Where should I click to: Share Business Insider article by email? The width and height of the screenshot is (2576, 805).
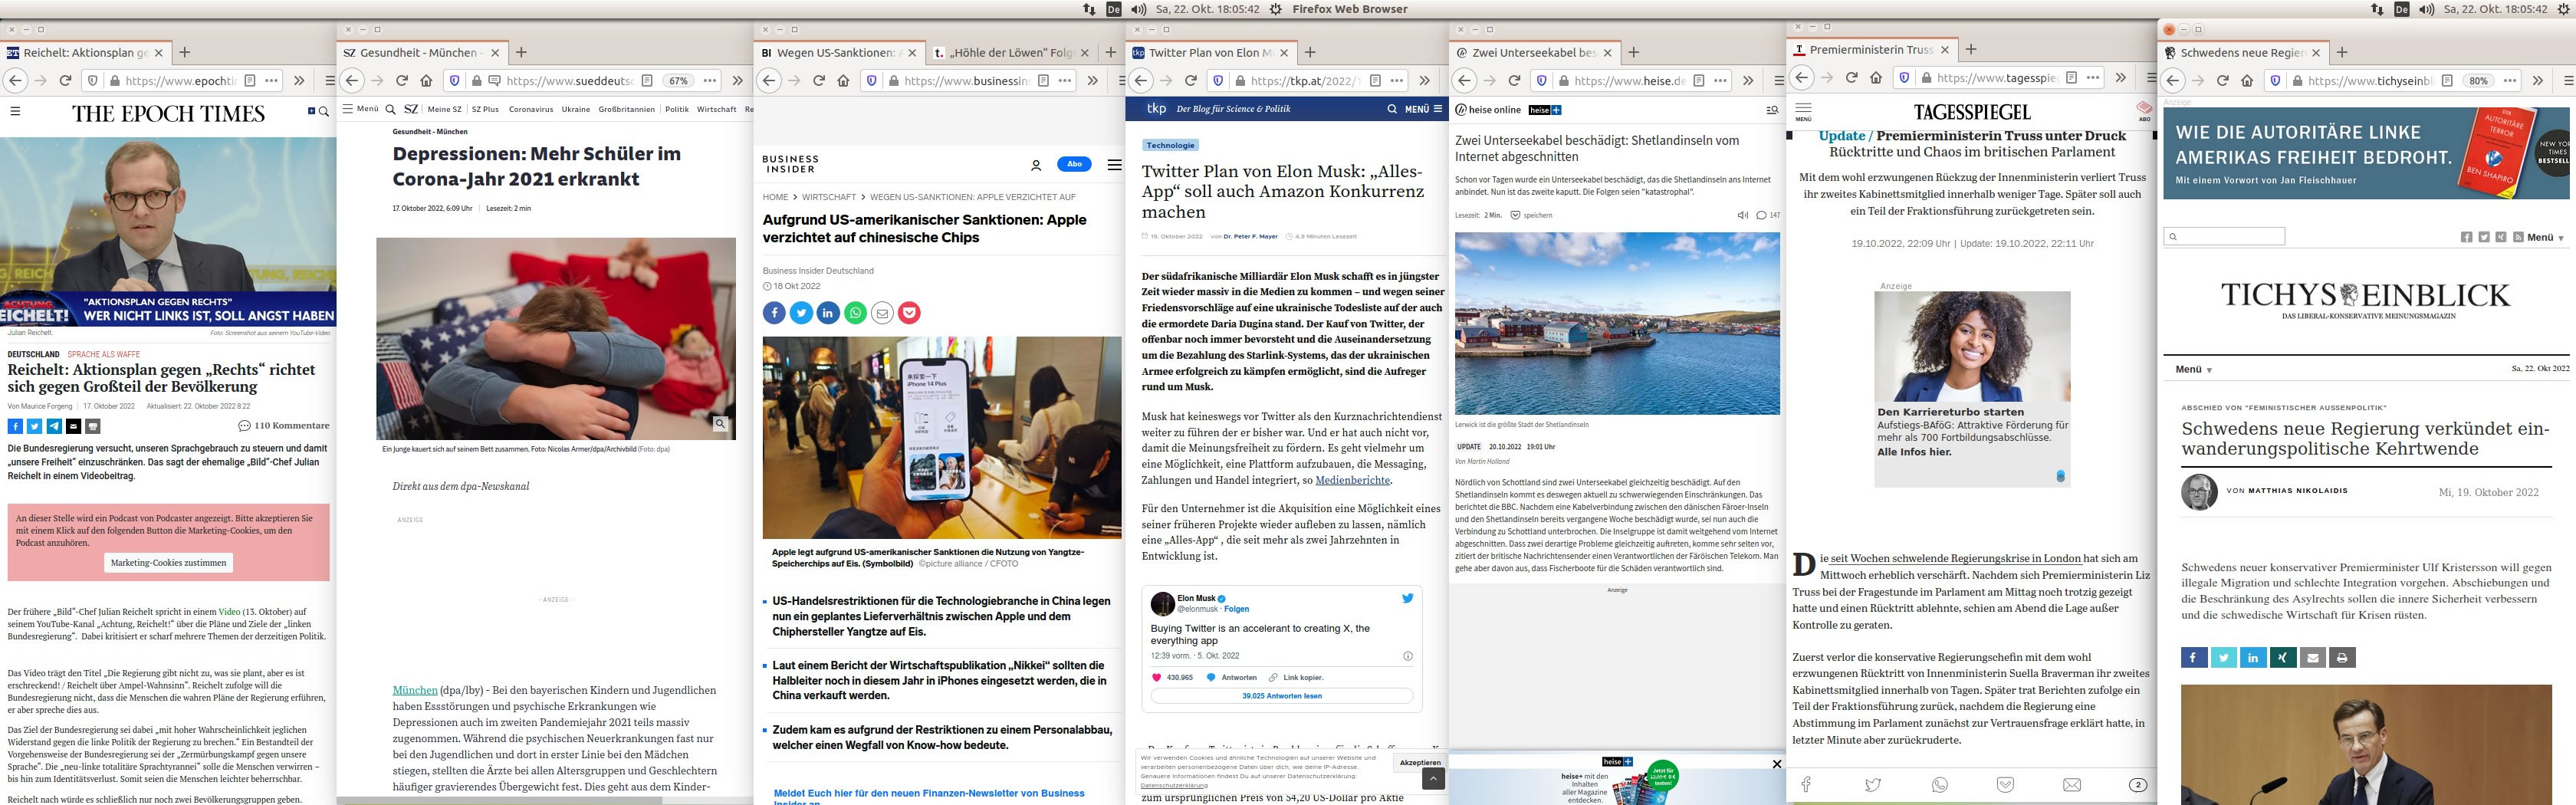click(x=882, y=313)
